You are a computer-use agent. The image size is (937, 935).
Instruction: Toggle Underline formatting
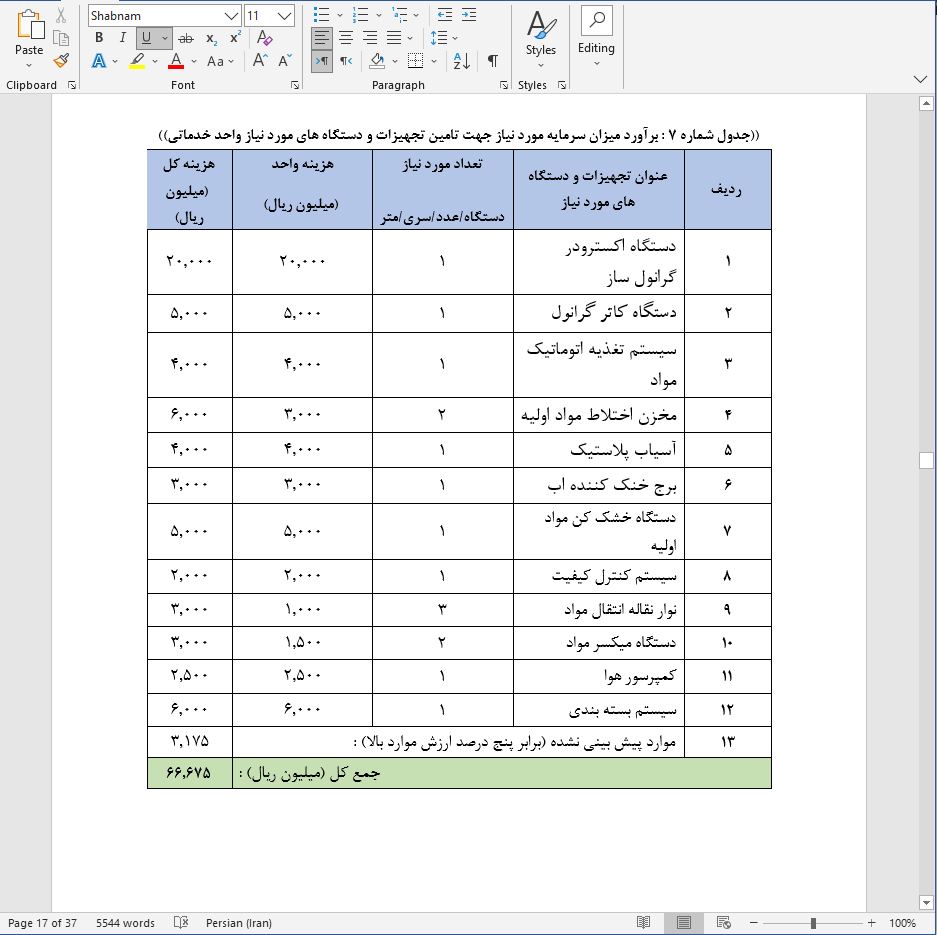click(x=146, y=38)
